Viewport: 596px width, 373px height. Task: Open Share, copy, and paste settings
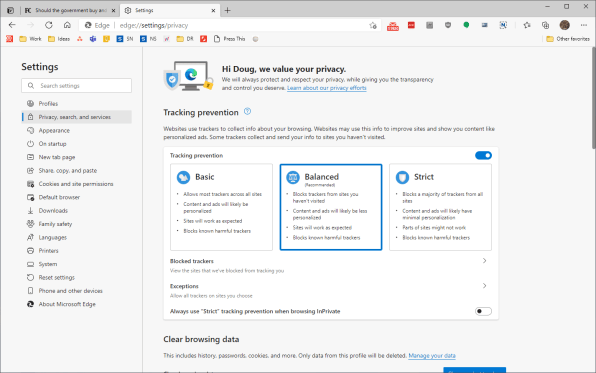click(x=68, y=171)
